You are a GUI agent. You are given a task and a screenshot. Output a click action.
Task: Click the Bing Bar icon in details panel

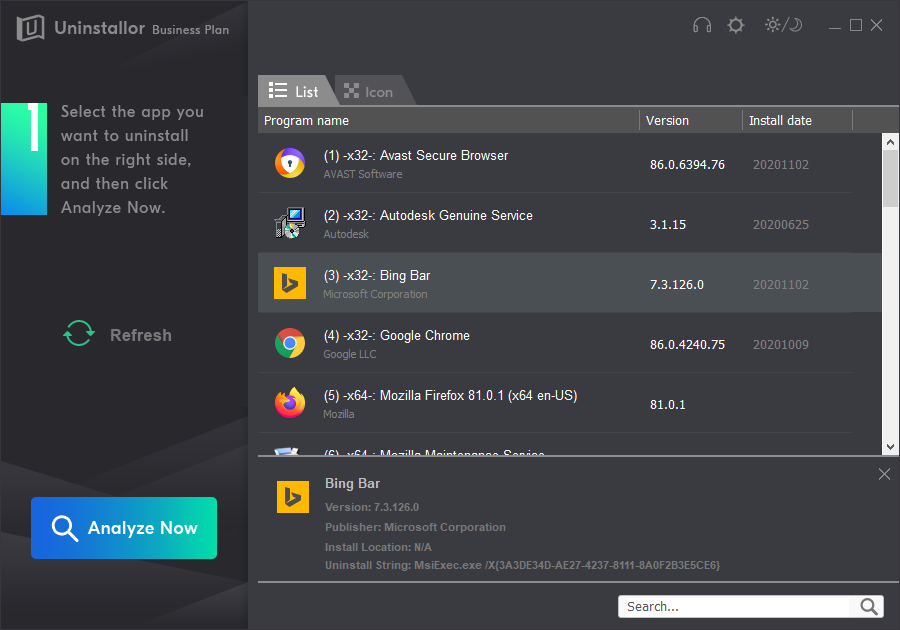(293, 496)
